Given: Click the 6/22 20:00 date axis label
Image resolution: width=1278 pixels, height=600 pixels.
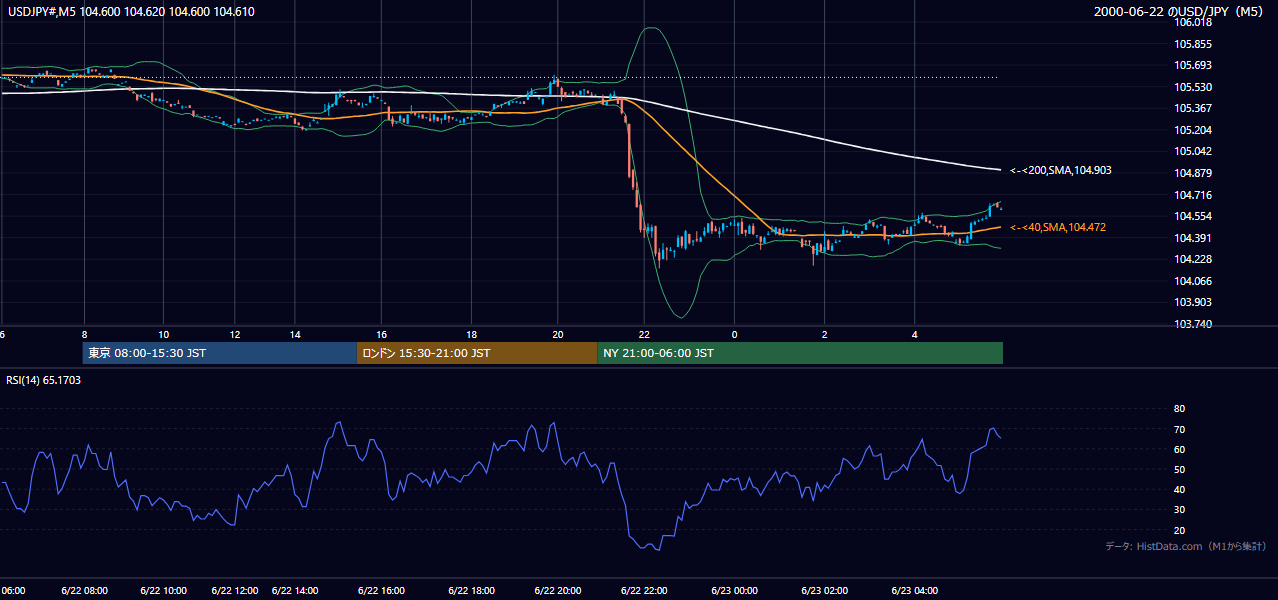Looking at the screenshot, I should point(558,590).
